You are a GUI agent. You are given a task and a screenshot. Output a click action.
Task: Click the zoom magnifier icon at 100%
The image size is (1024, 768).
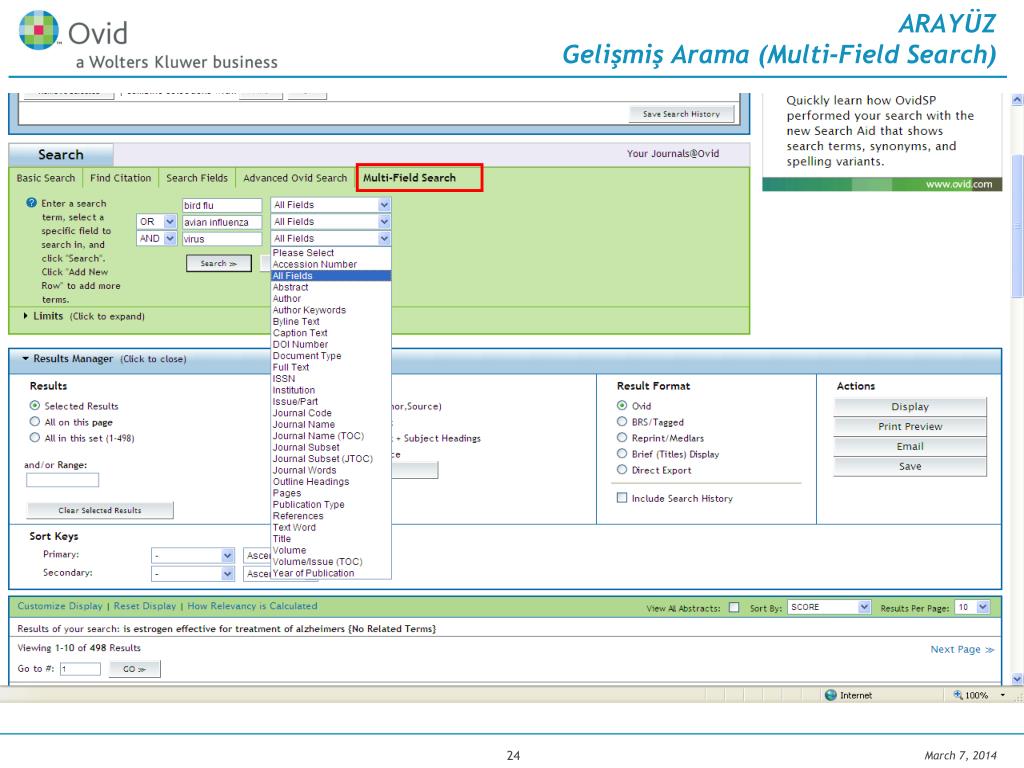coord(958,695)
